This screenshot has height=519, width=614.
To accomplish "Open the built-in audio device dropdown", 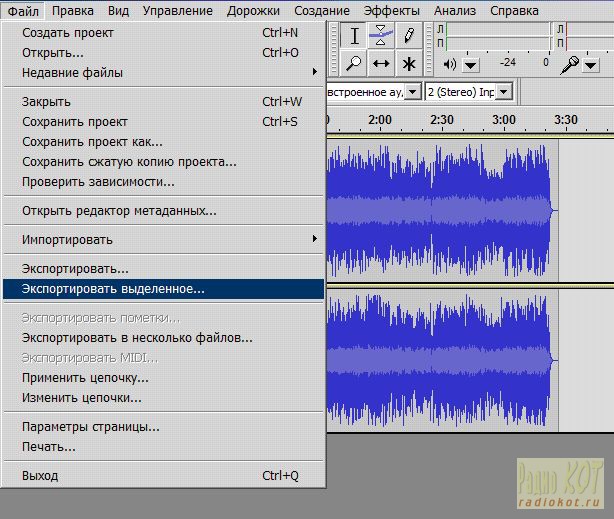I will coord(412,92).
